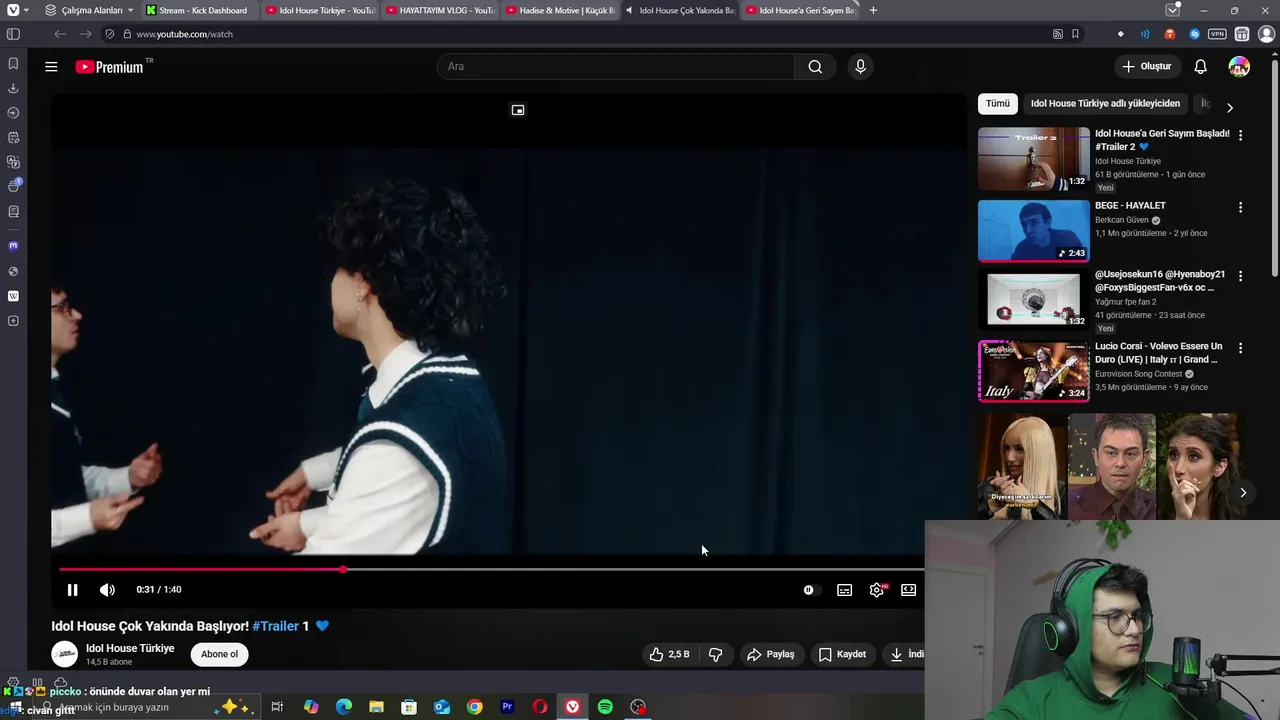Open options for @Usejosekun16 video

click(x=1240, y=276)
